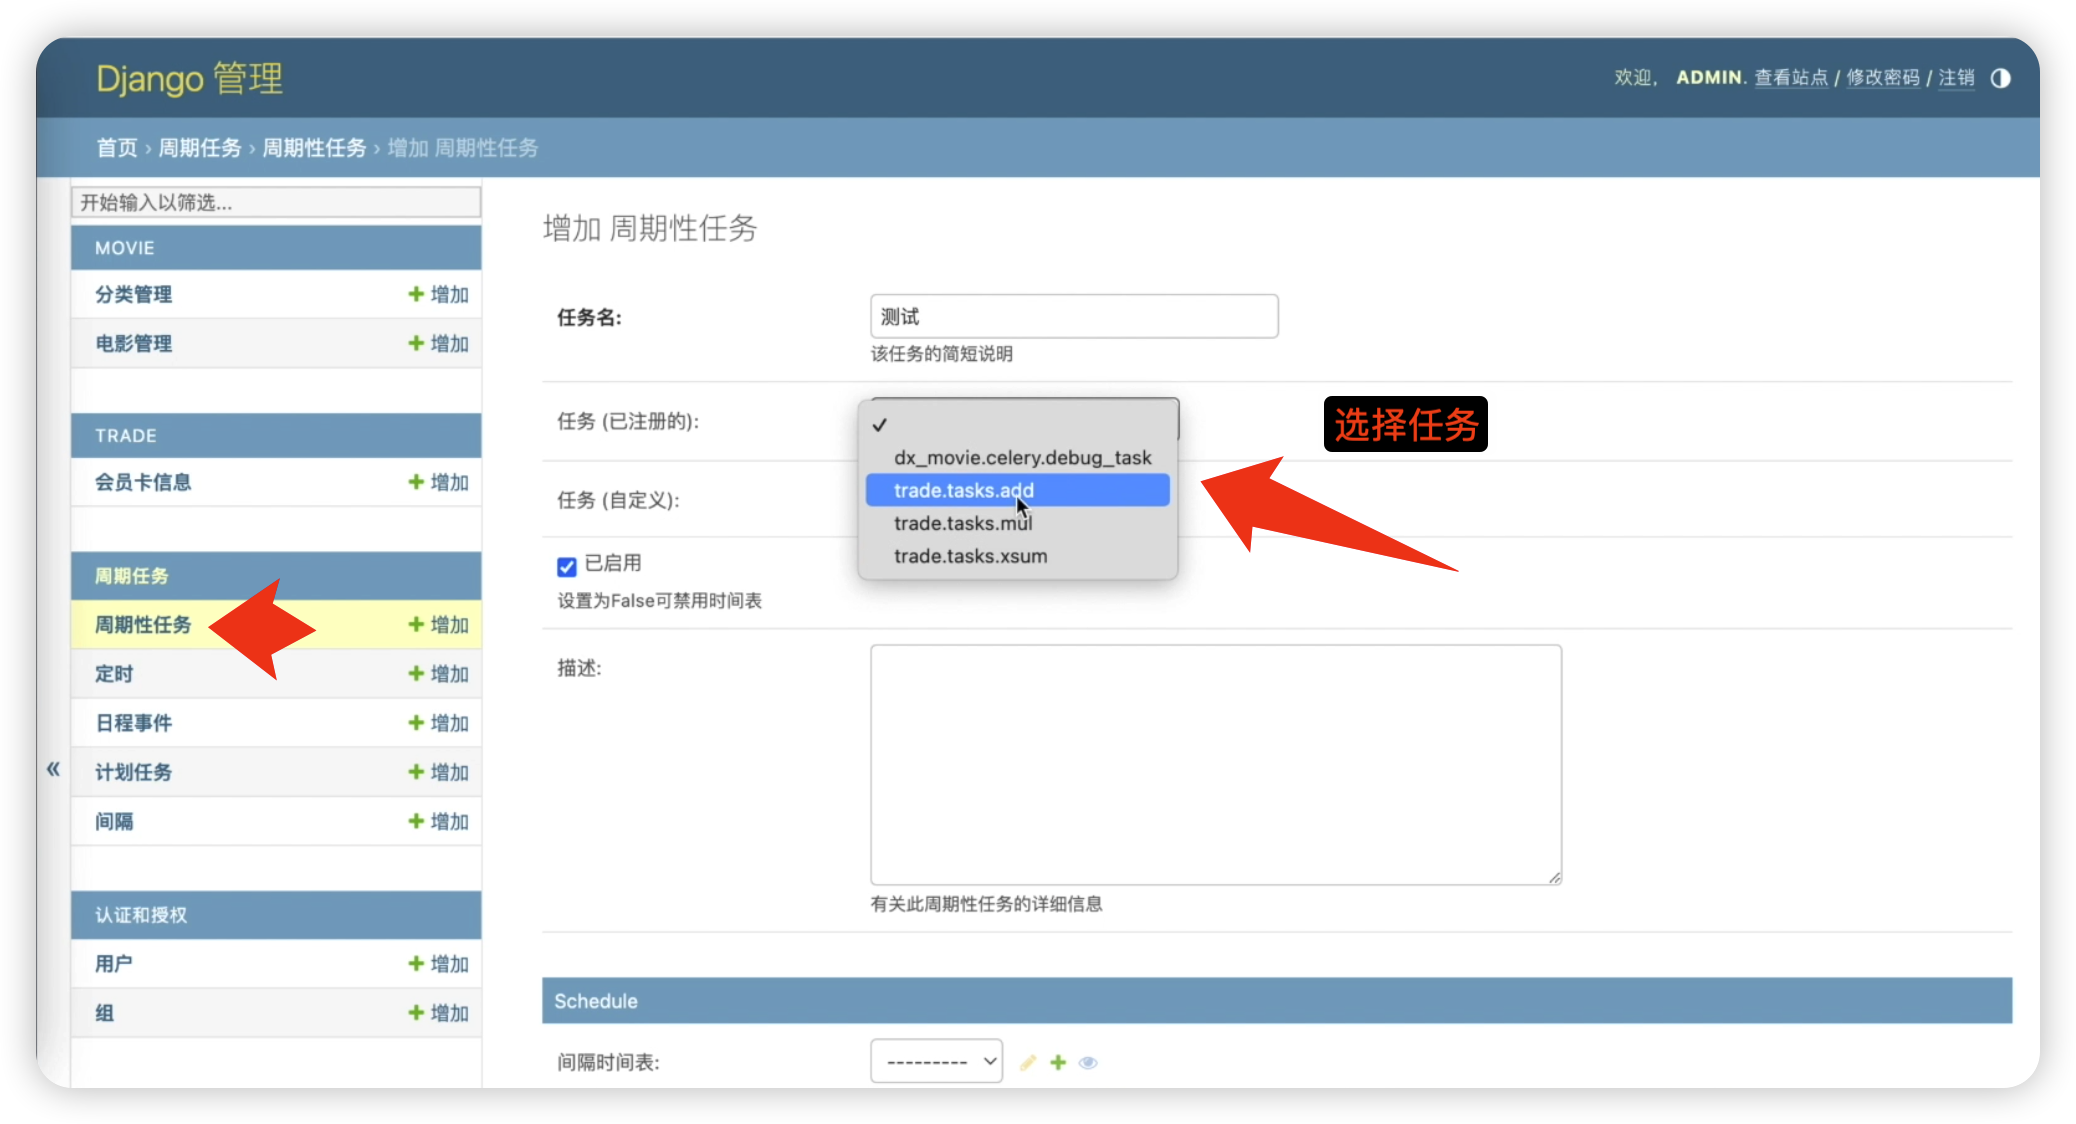
Task: Add a new 组 entry
Action: click(x=439, y=1012)
